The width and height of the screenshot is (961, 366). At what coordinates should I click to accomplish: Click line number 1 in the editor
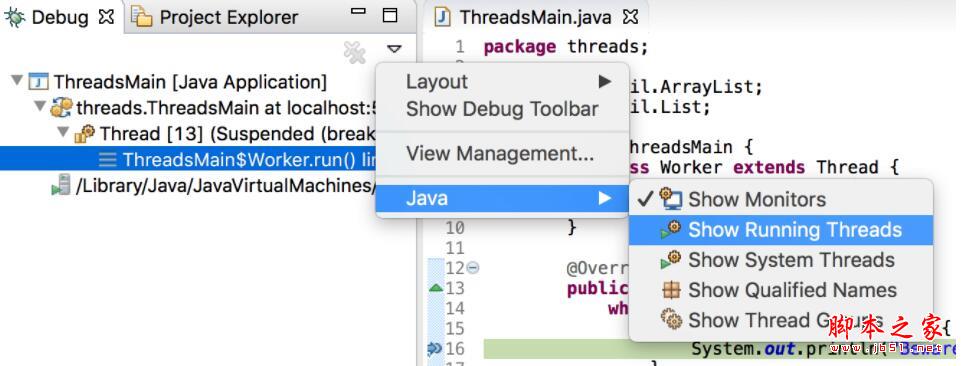(x=460, y=47)
